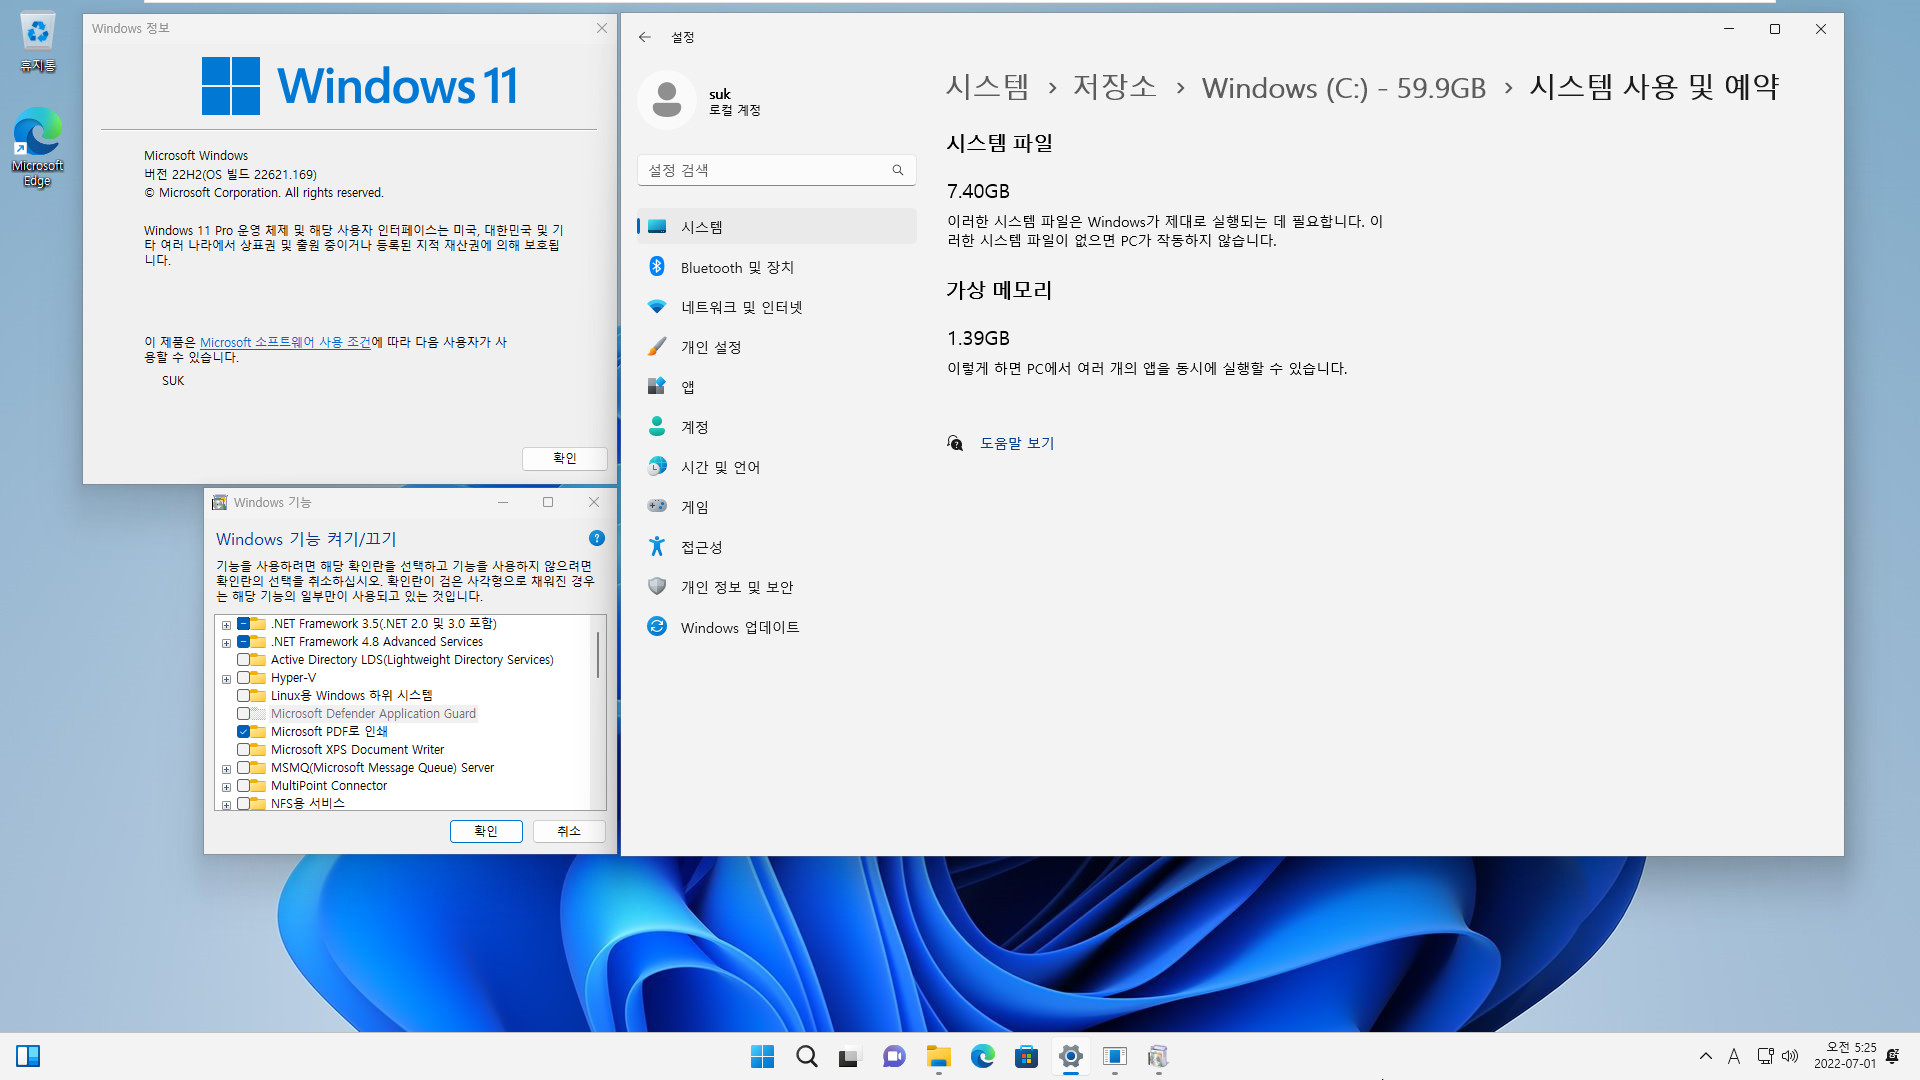Click Microsoft Edge icon in taskbar
Image resolution: width=1920 pixels, height=1080 pixels.
click(x=982, y=1056)
